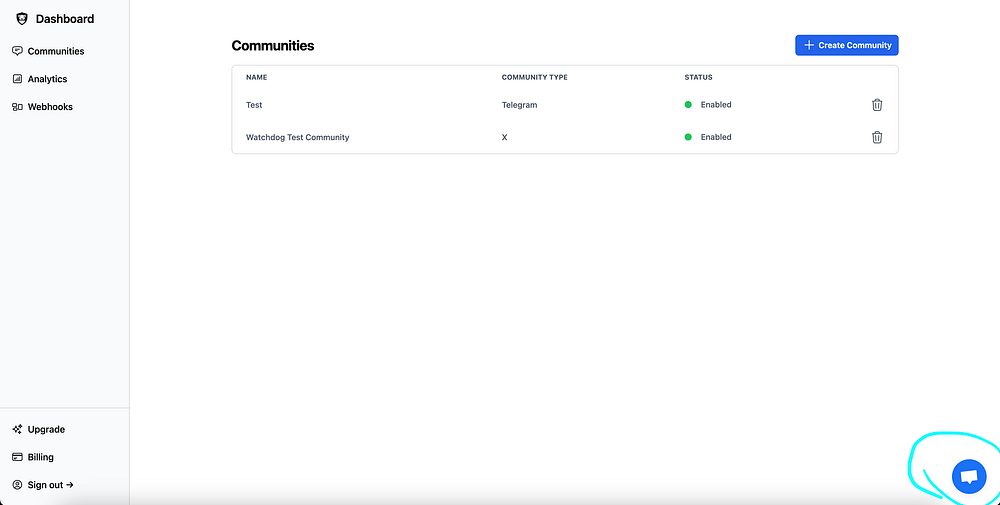Image resolution: width=1000 pixels, height=505 pixels.
Task: Click the Test community name
Action: point(254,105)
